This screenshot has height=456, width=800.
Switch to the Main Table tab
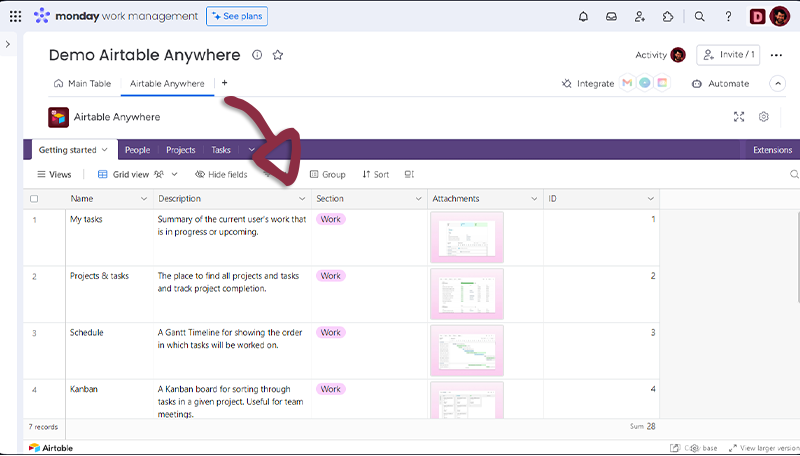point(82,84)
